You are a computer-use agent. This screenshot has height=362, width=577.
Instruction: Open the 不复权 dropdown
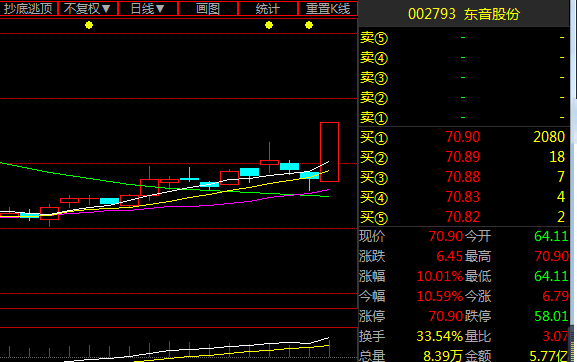pyautogui.click(x=88, y=8)
